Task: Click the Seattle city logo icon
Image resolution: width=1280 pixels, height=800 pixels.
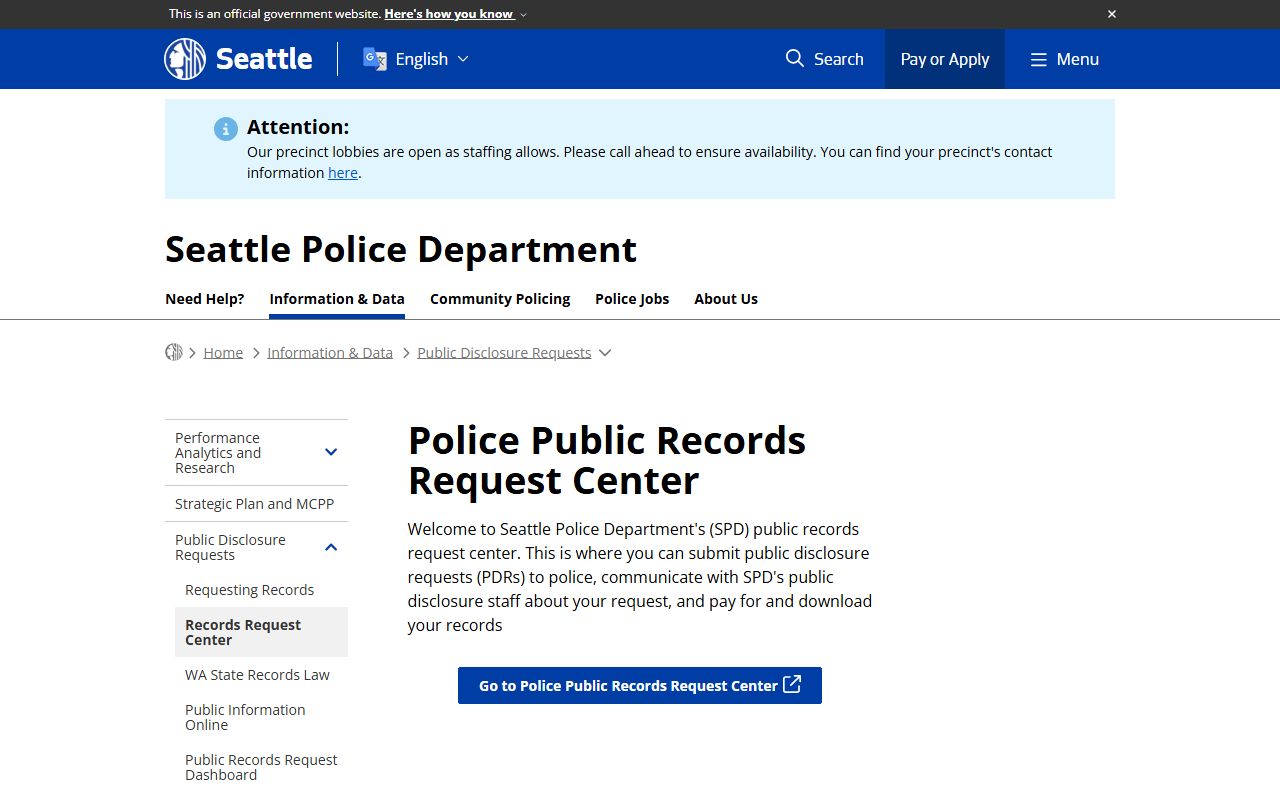Action: pos(185,59)
